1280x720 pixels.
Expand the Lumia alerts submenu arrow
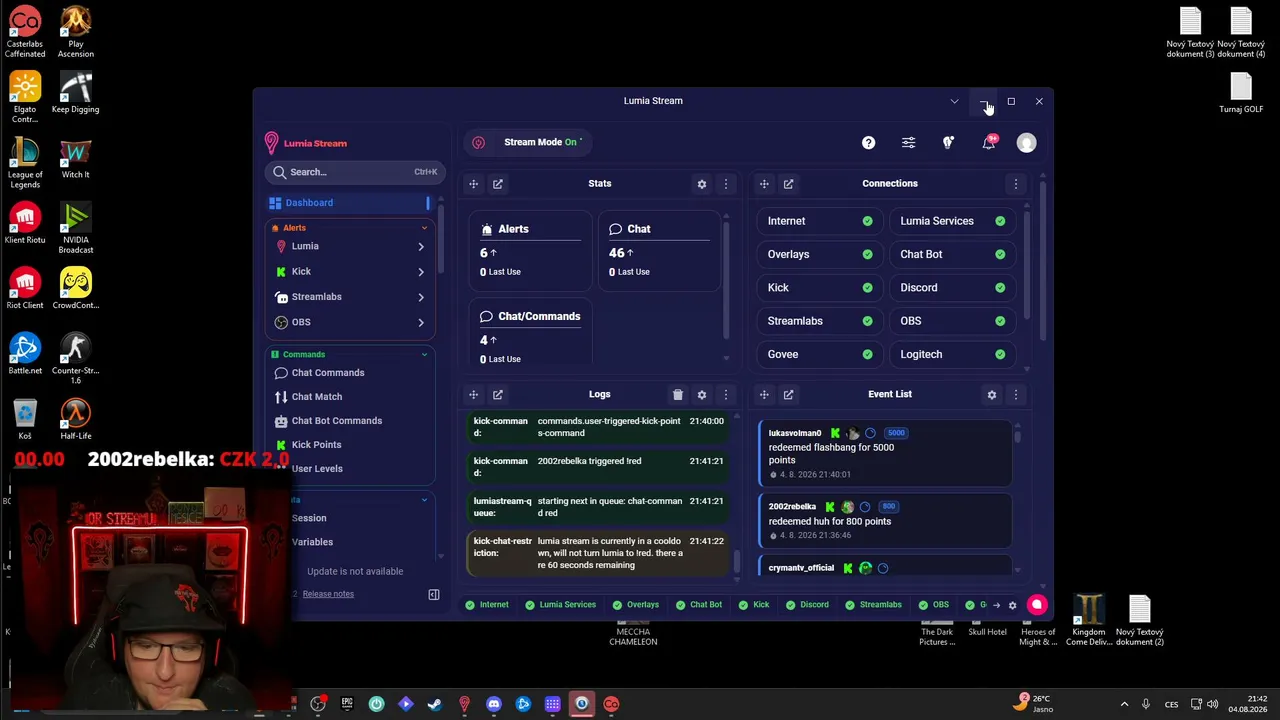pyautogui.click(x=421, y=247)
